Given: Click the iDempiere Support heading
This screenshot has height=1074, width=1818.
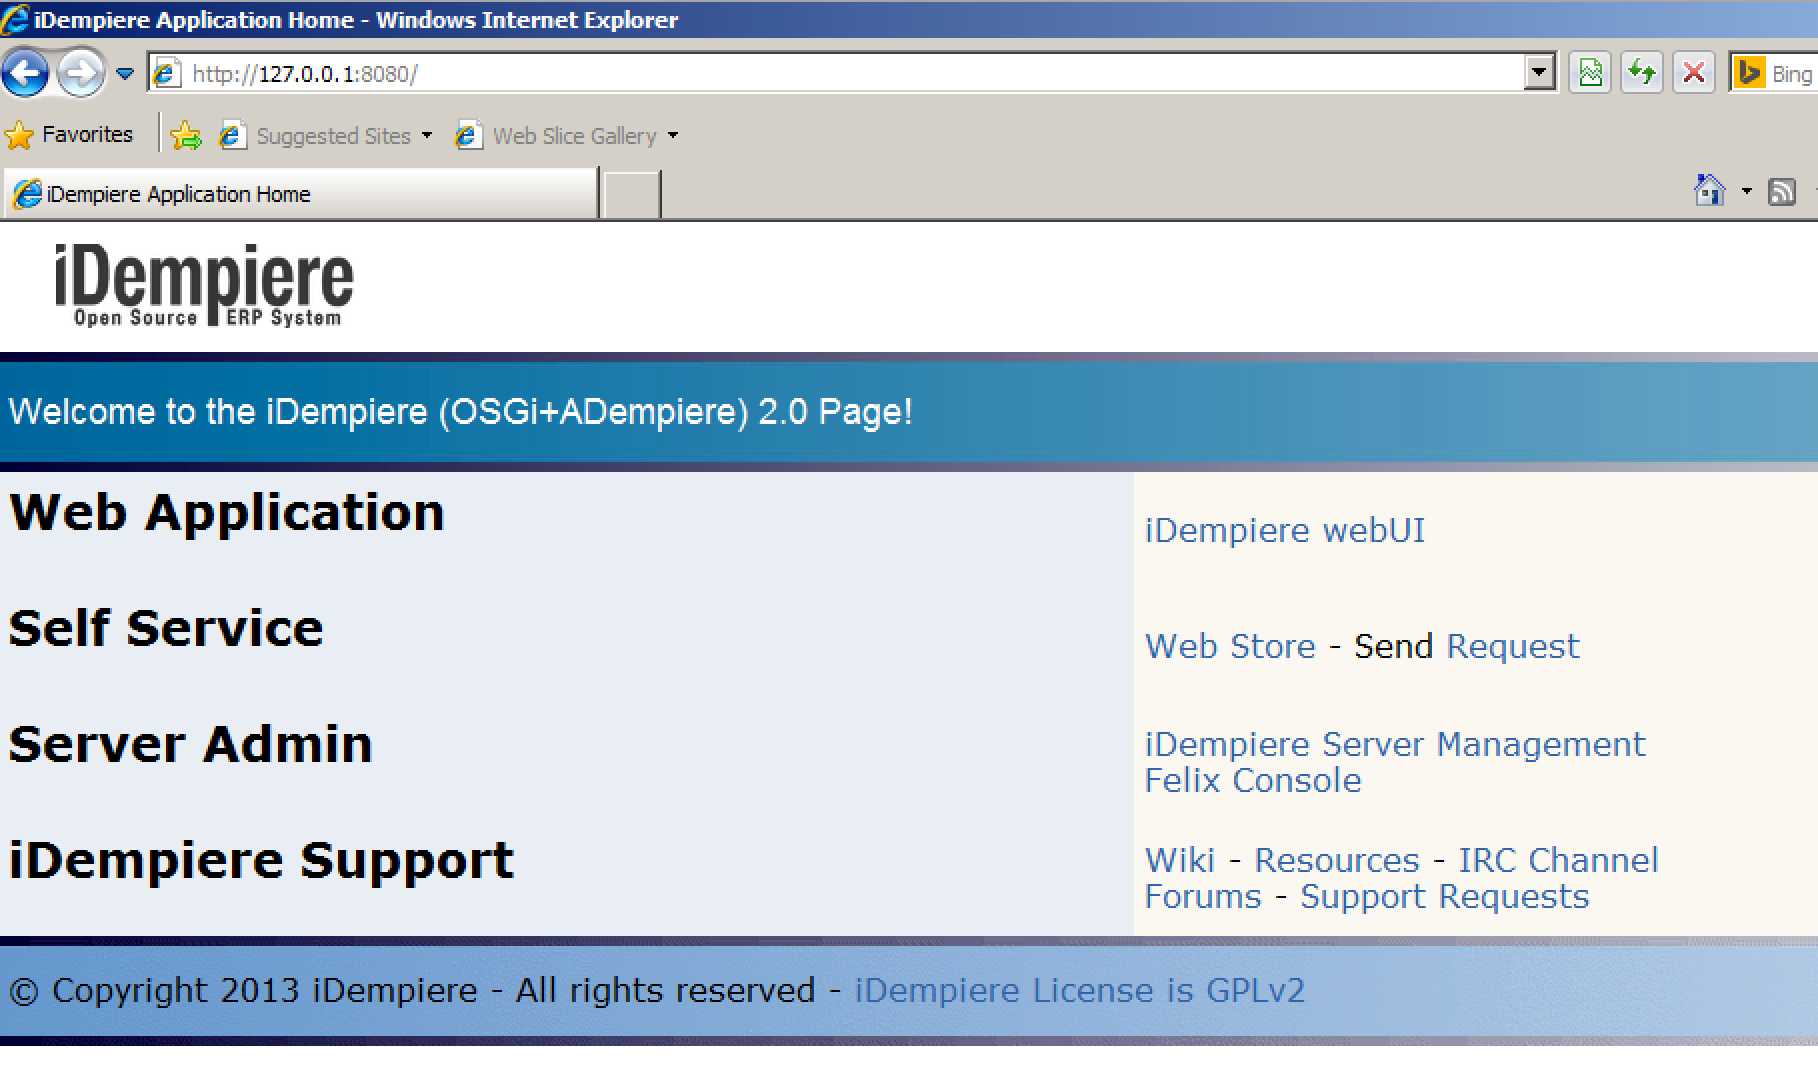Looking at the screenshot, I should click(261, 861).
